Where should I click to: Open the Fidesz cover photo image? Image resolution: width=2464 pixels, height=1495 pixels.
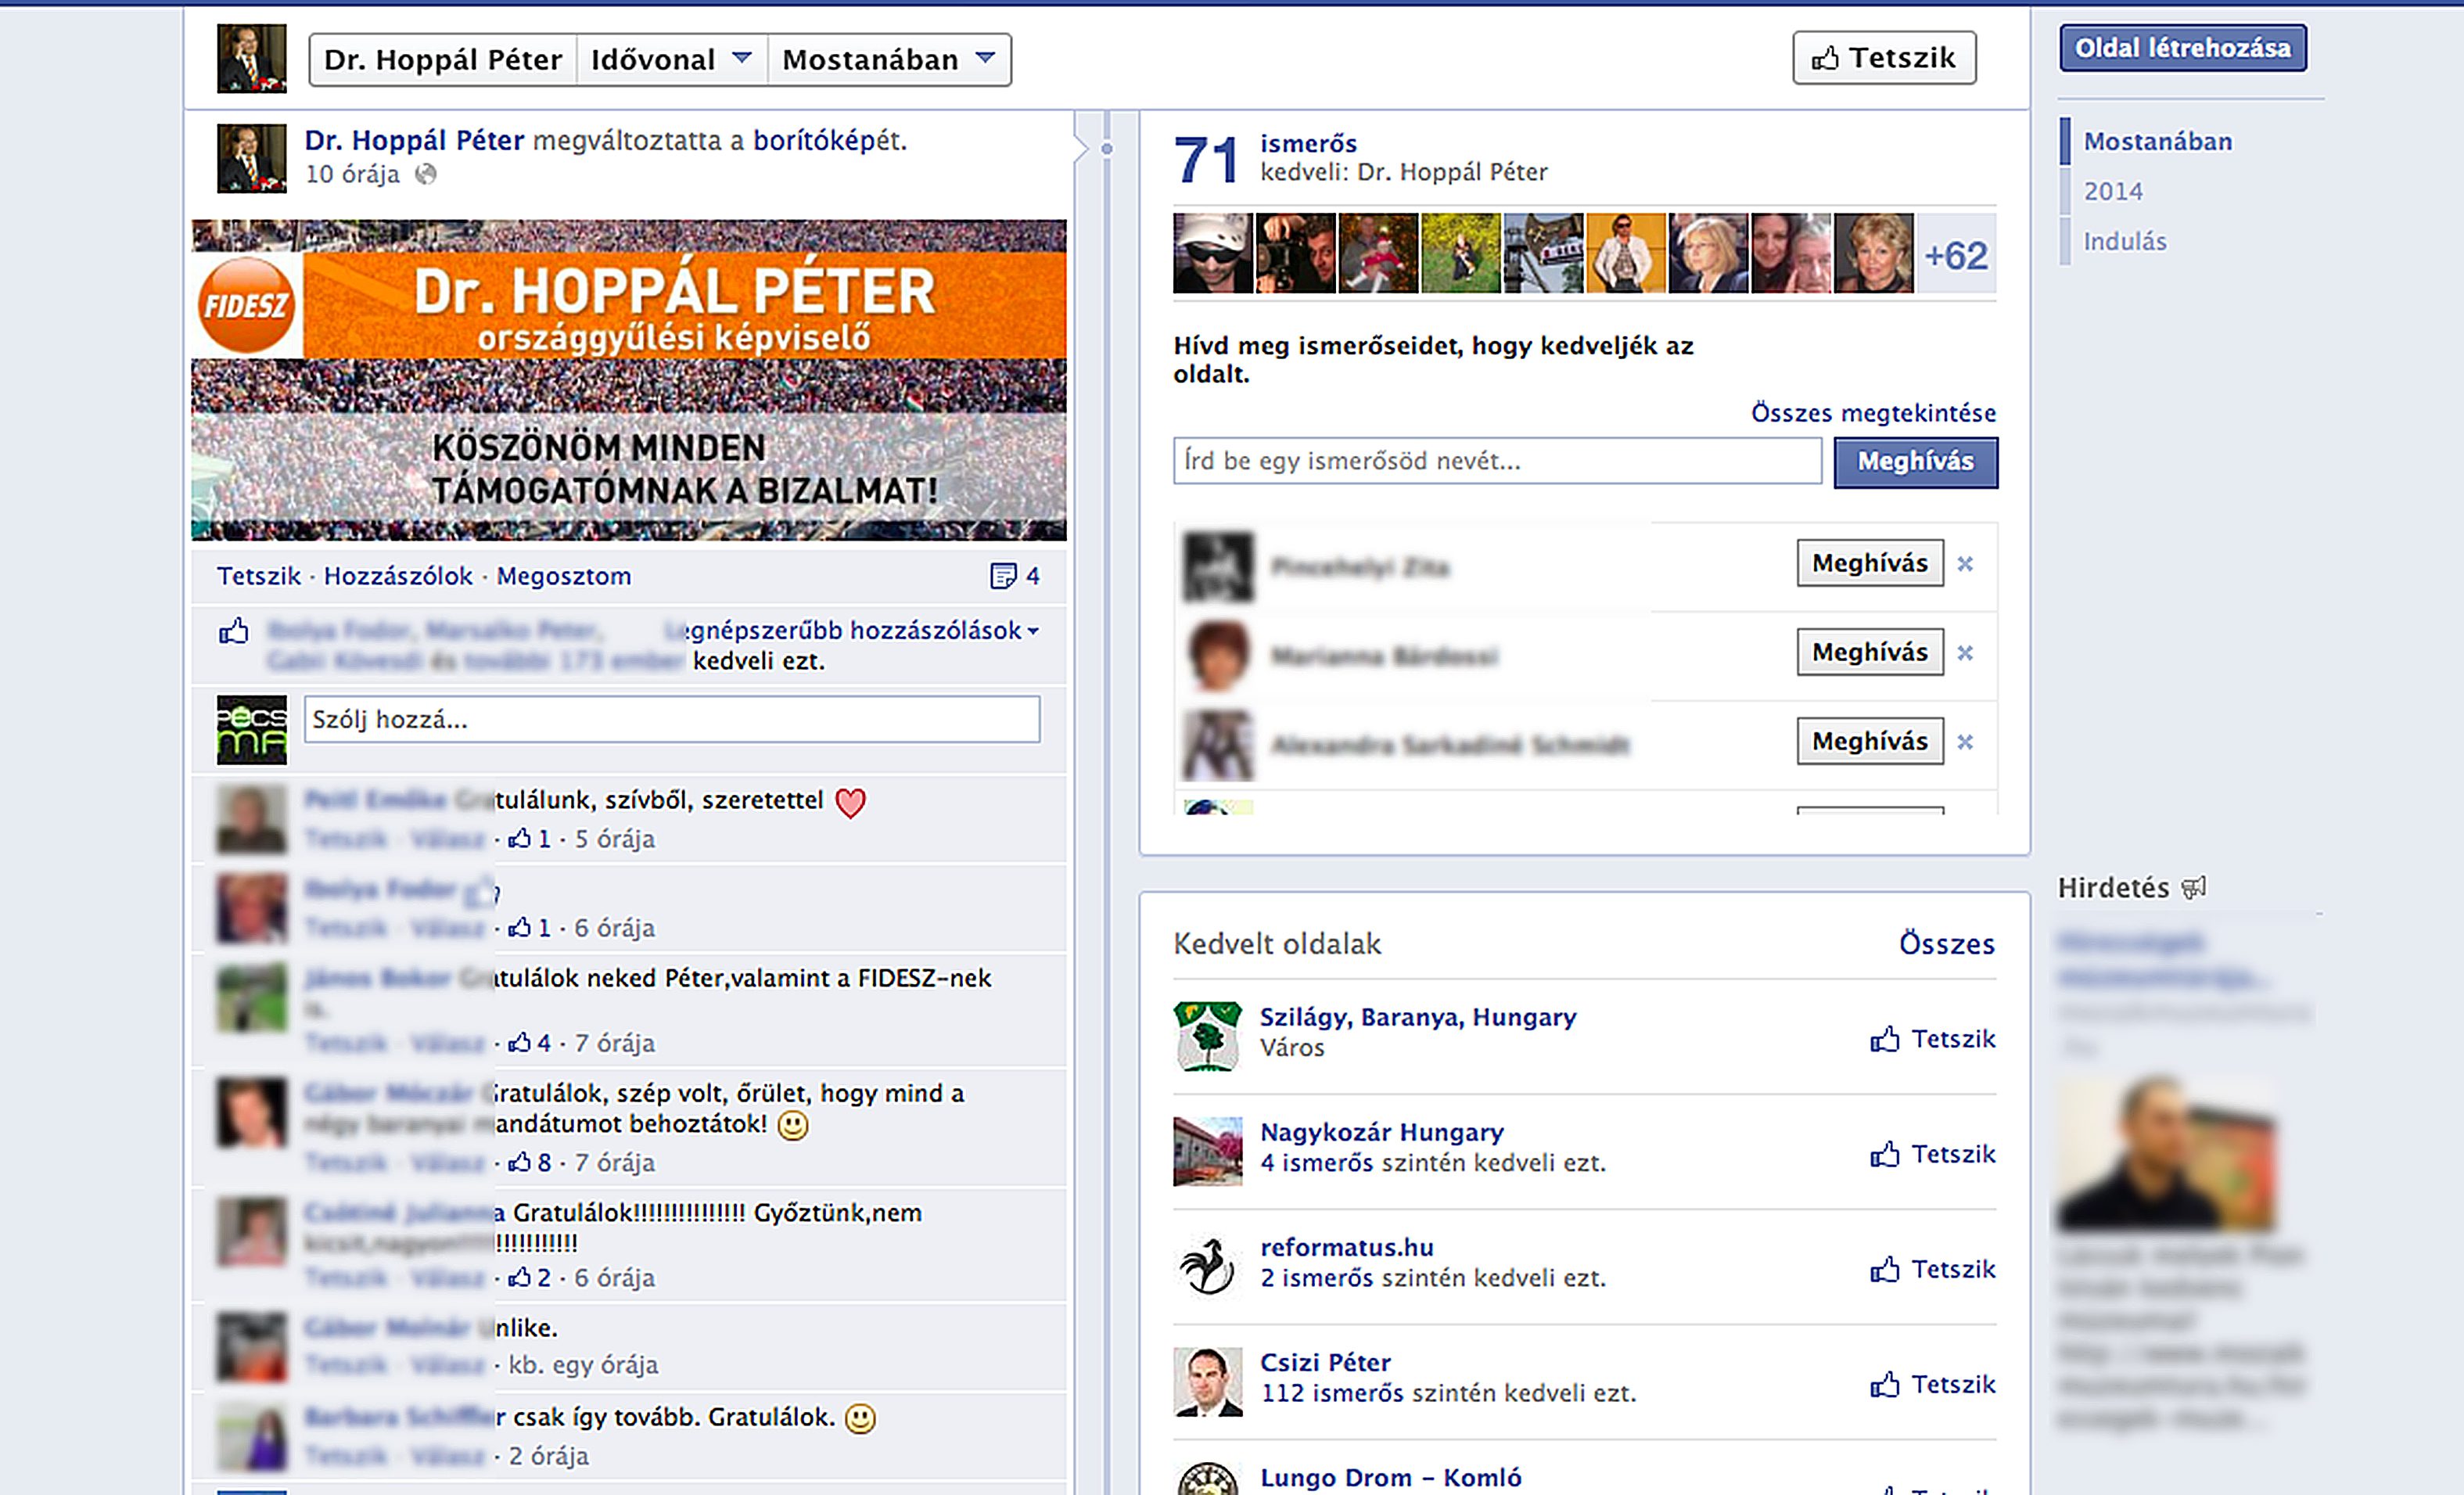point(629,380)
